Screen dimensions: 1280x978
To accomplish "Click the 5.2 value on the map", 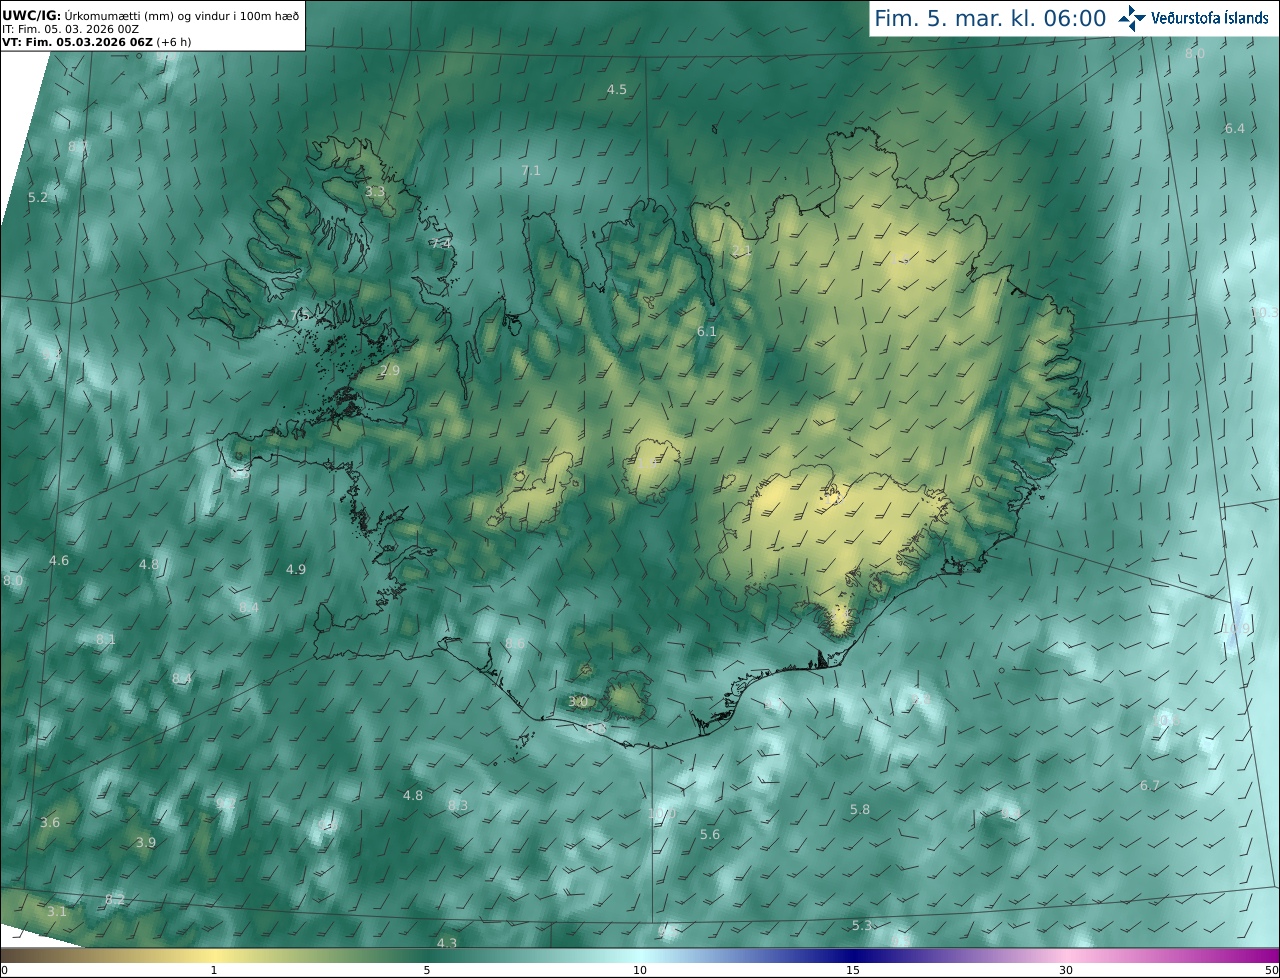I will (38, 198).
